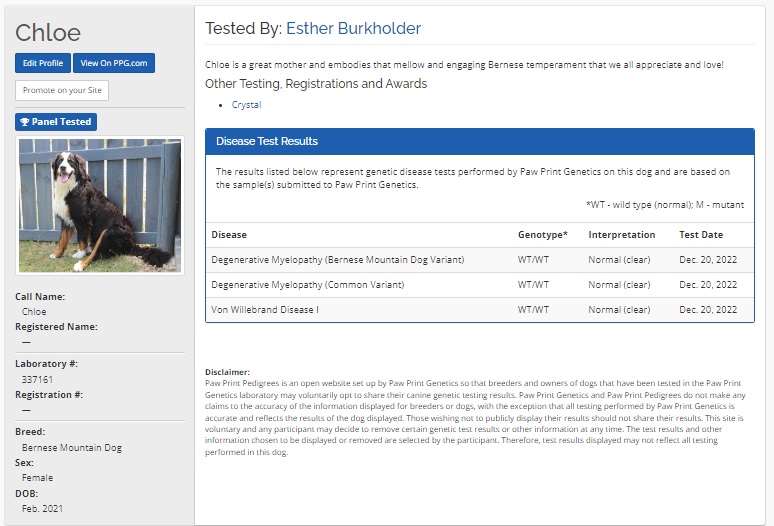Click the Chloe name heading
Screen dimensions: 774x526
48,32
